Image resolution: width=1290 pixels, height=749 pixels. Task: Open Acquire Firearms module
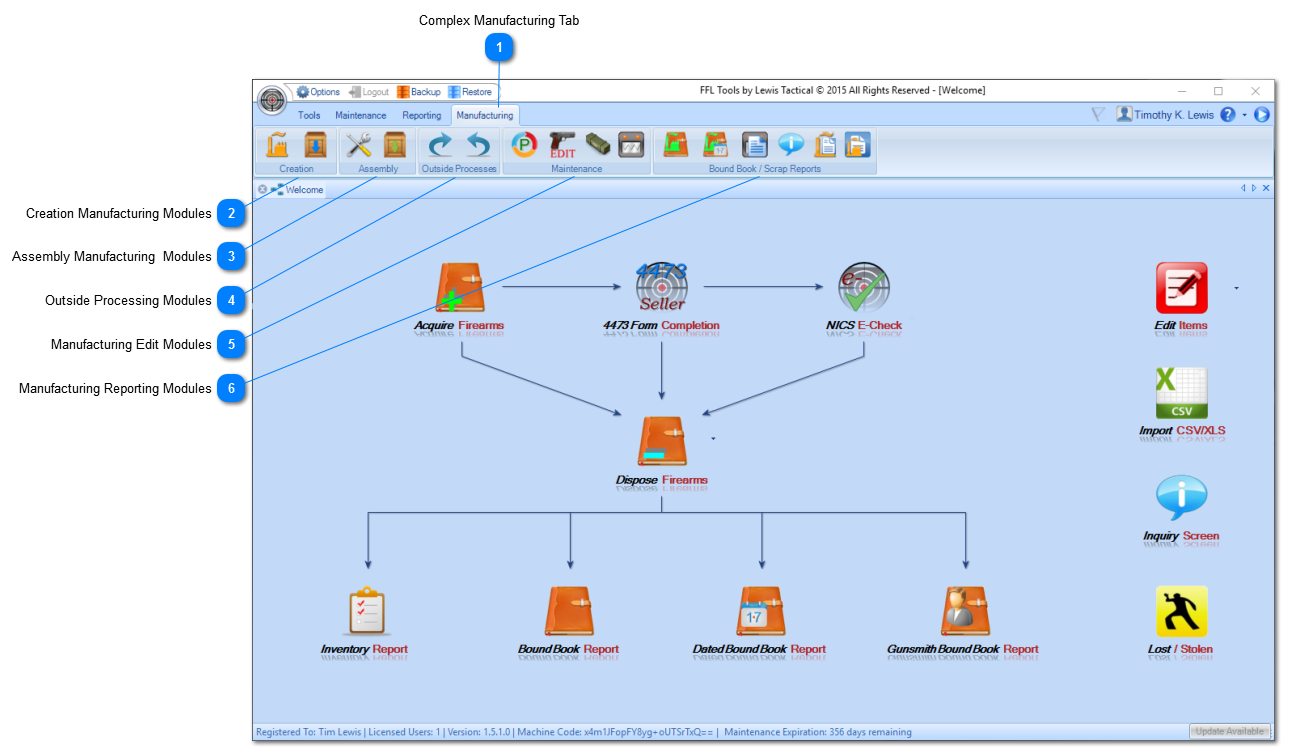[x=460, y=297]
